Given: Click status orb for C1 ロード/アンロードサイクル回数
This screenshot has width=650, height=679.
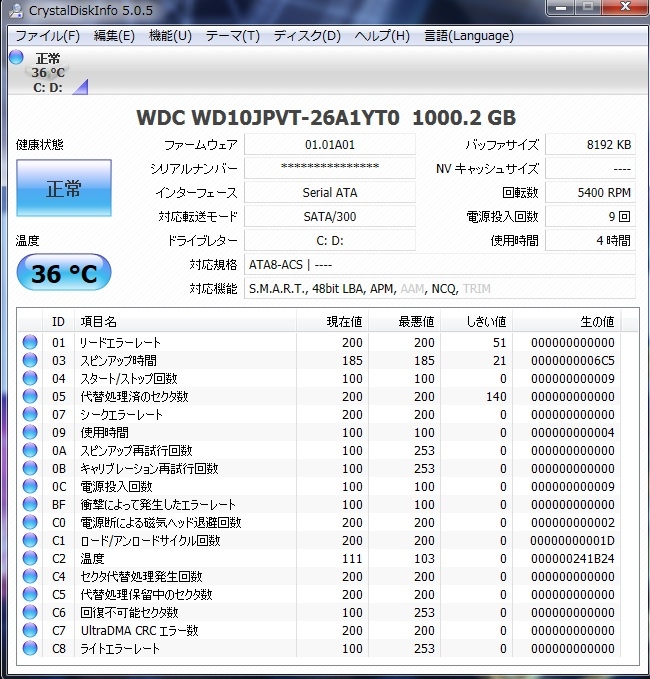Looking at the screenshot, I should coord(30,540).
